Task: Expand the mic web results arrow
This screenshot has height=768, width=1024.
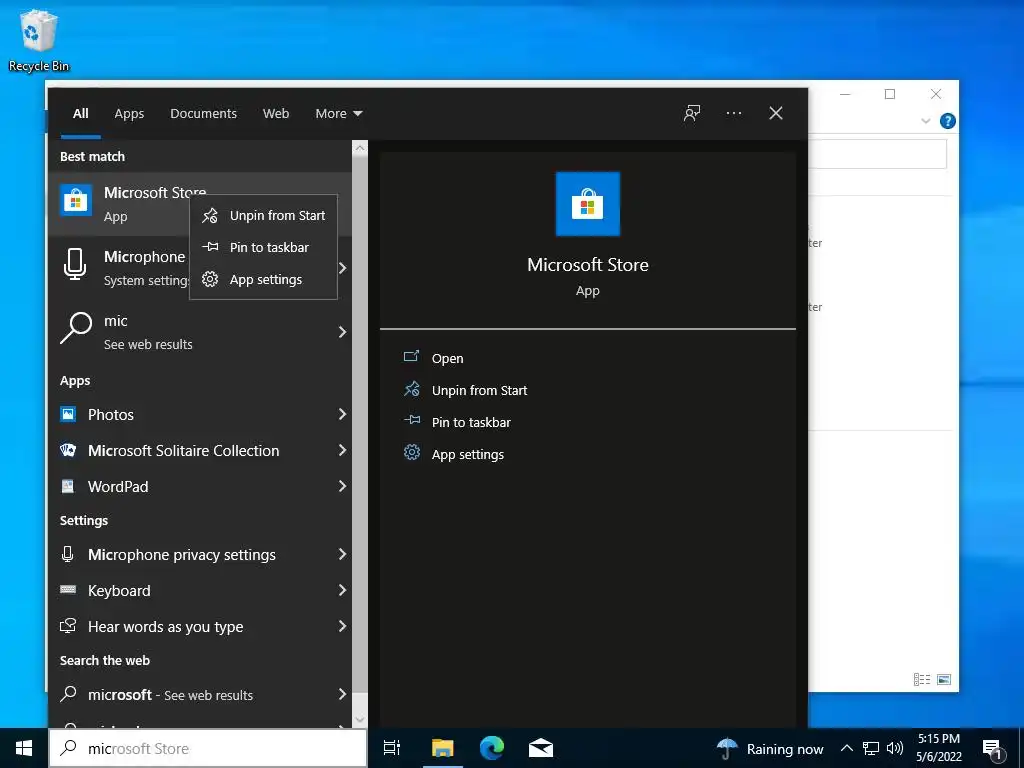Action: pos(342,332)
